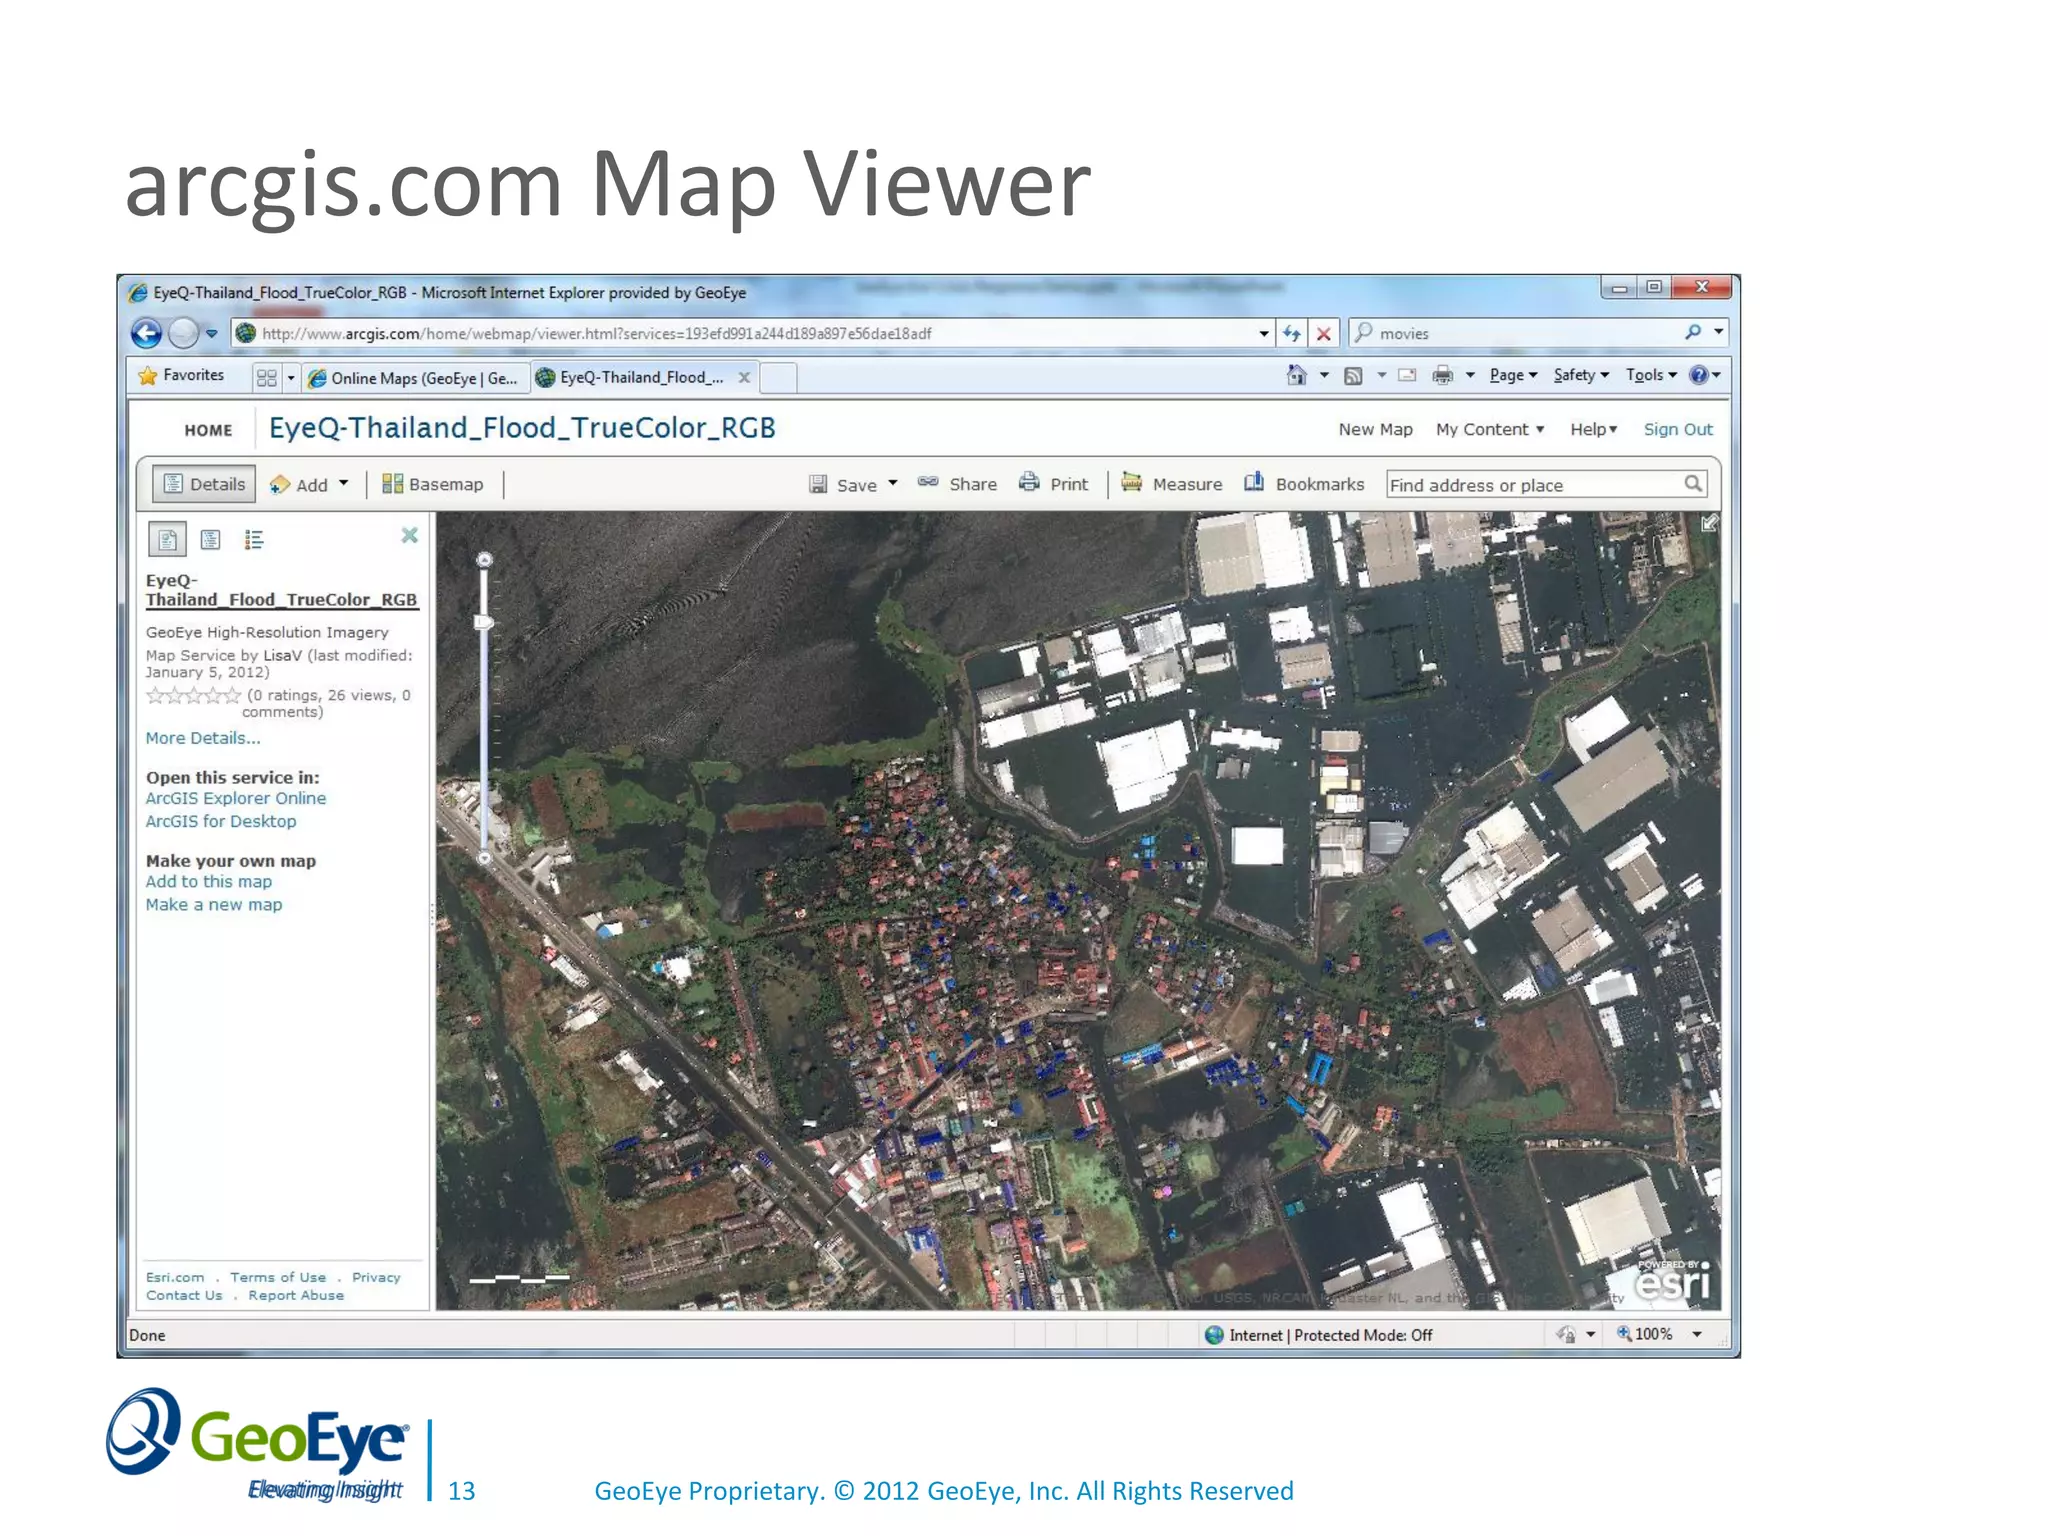Viewport: 2048px width, 1536px height.
Task: Click zoom-out at bottom of zoom slider
Action: click(x=484, y=858)
